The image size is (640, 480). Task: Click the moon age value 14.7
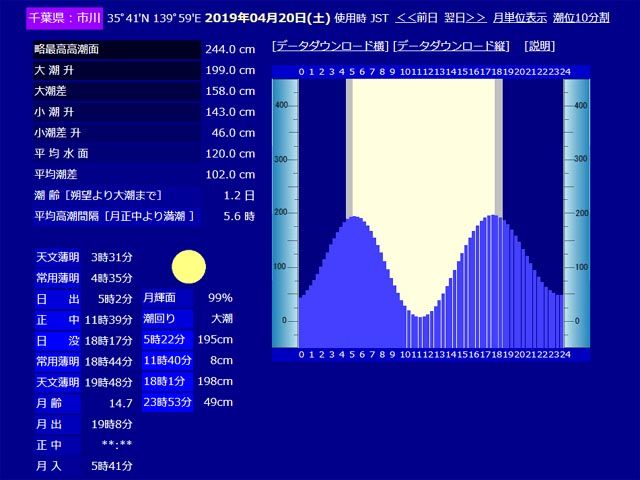(x=121, y=403)
